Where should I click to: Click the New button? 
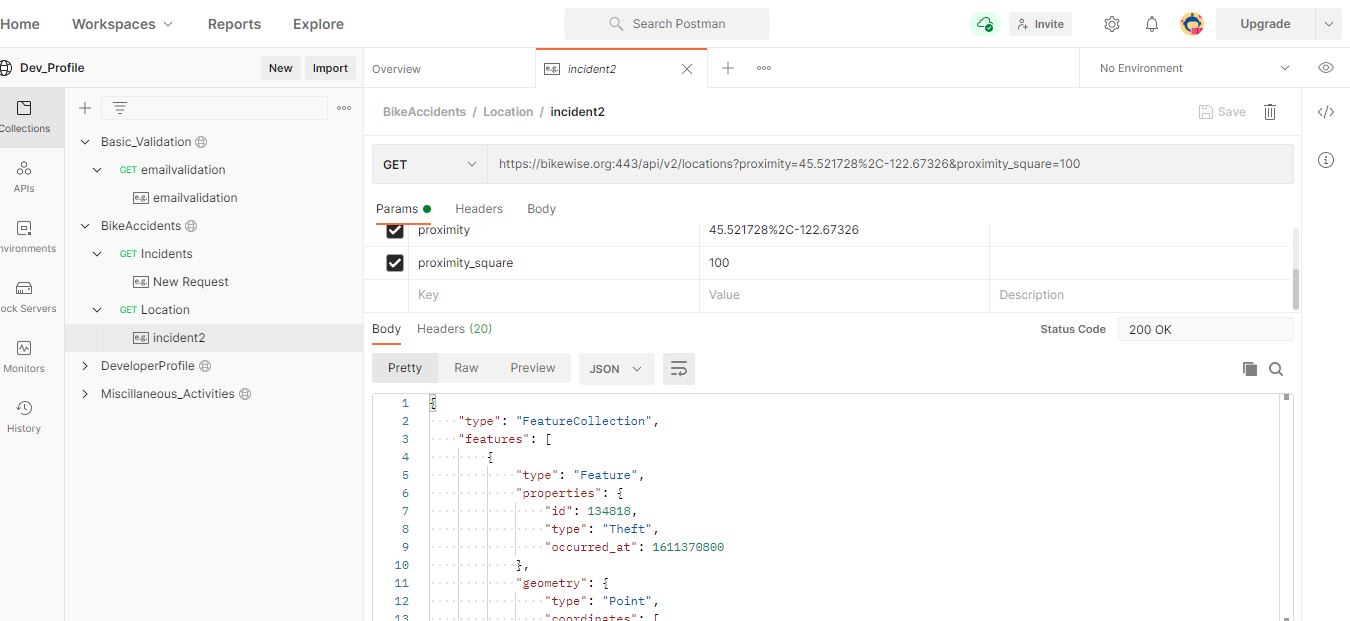pos(281,68)
